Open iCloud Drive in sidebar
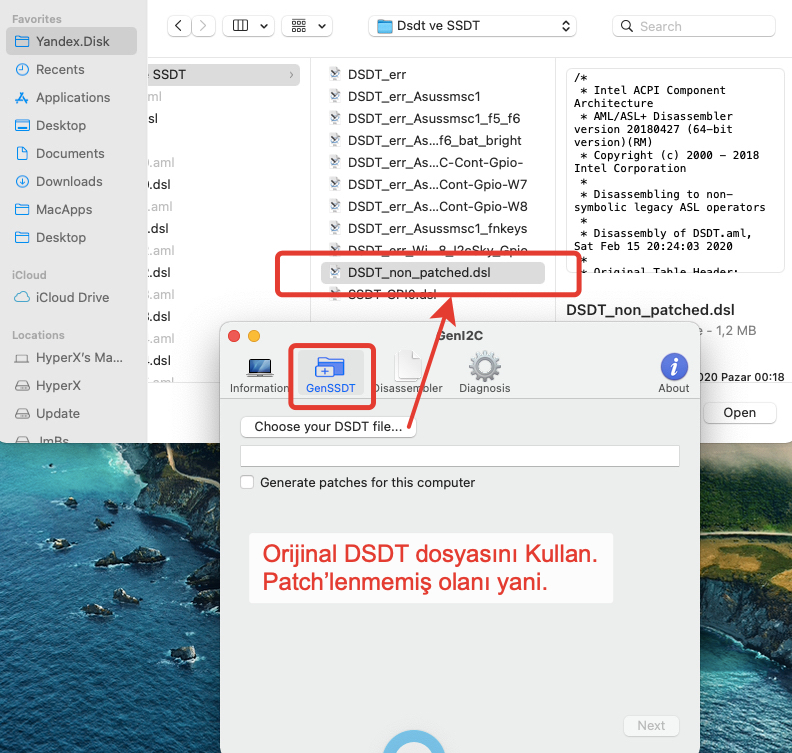 coord(72,297)
